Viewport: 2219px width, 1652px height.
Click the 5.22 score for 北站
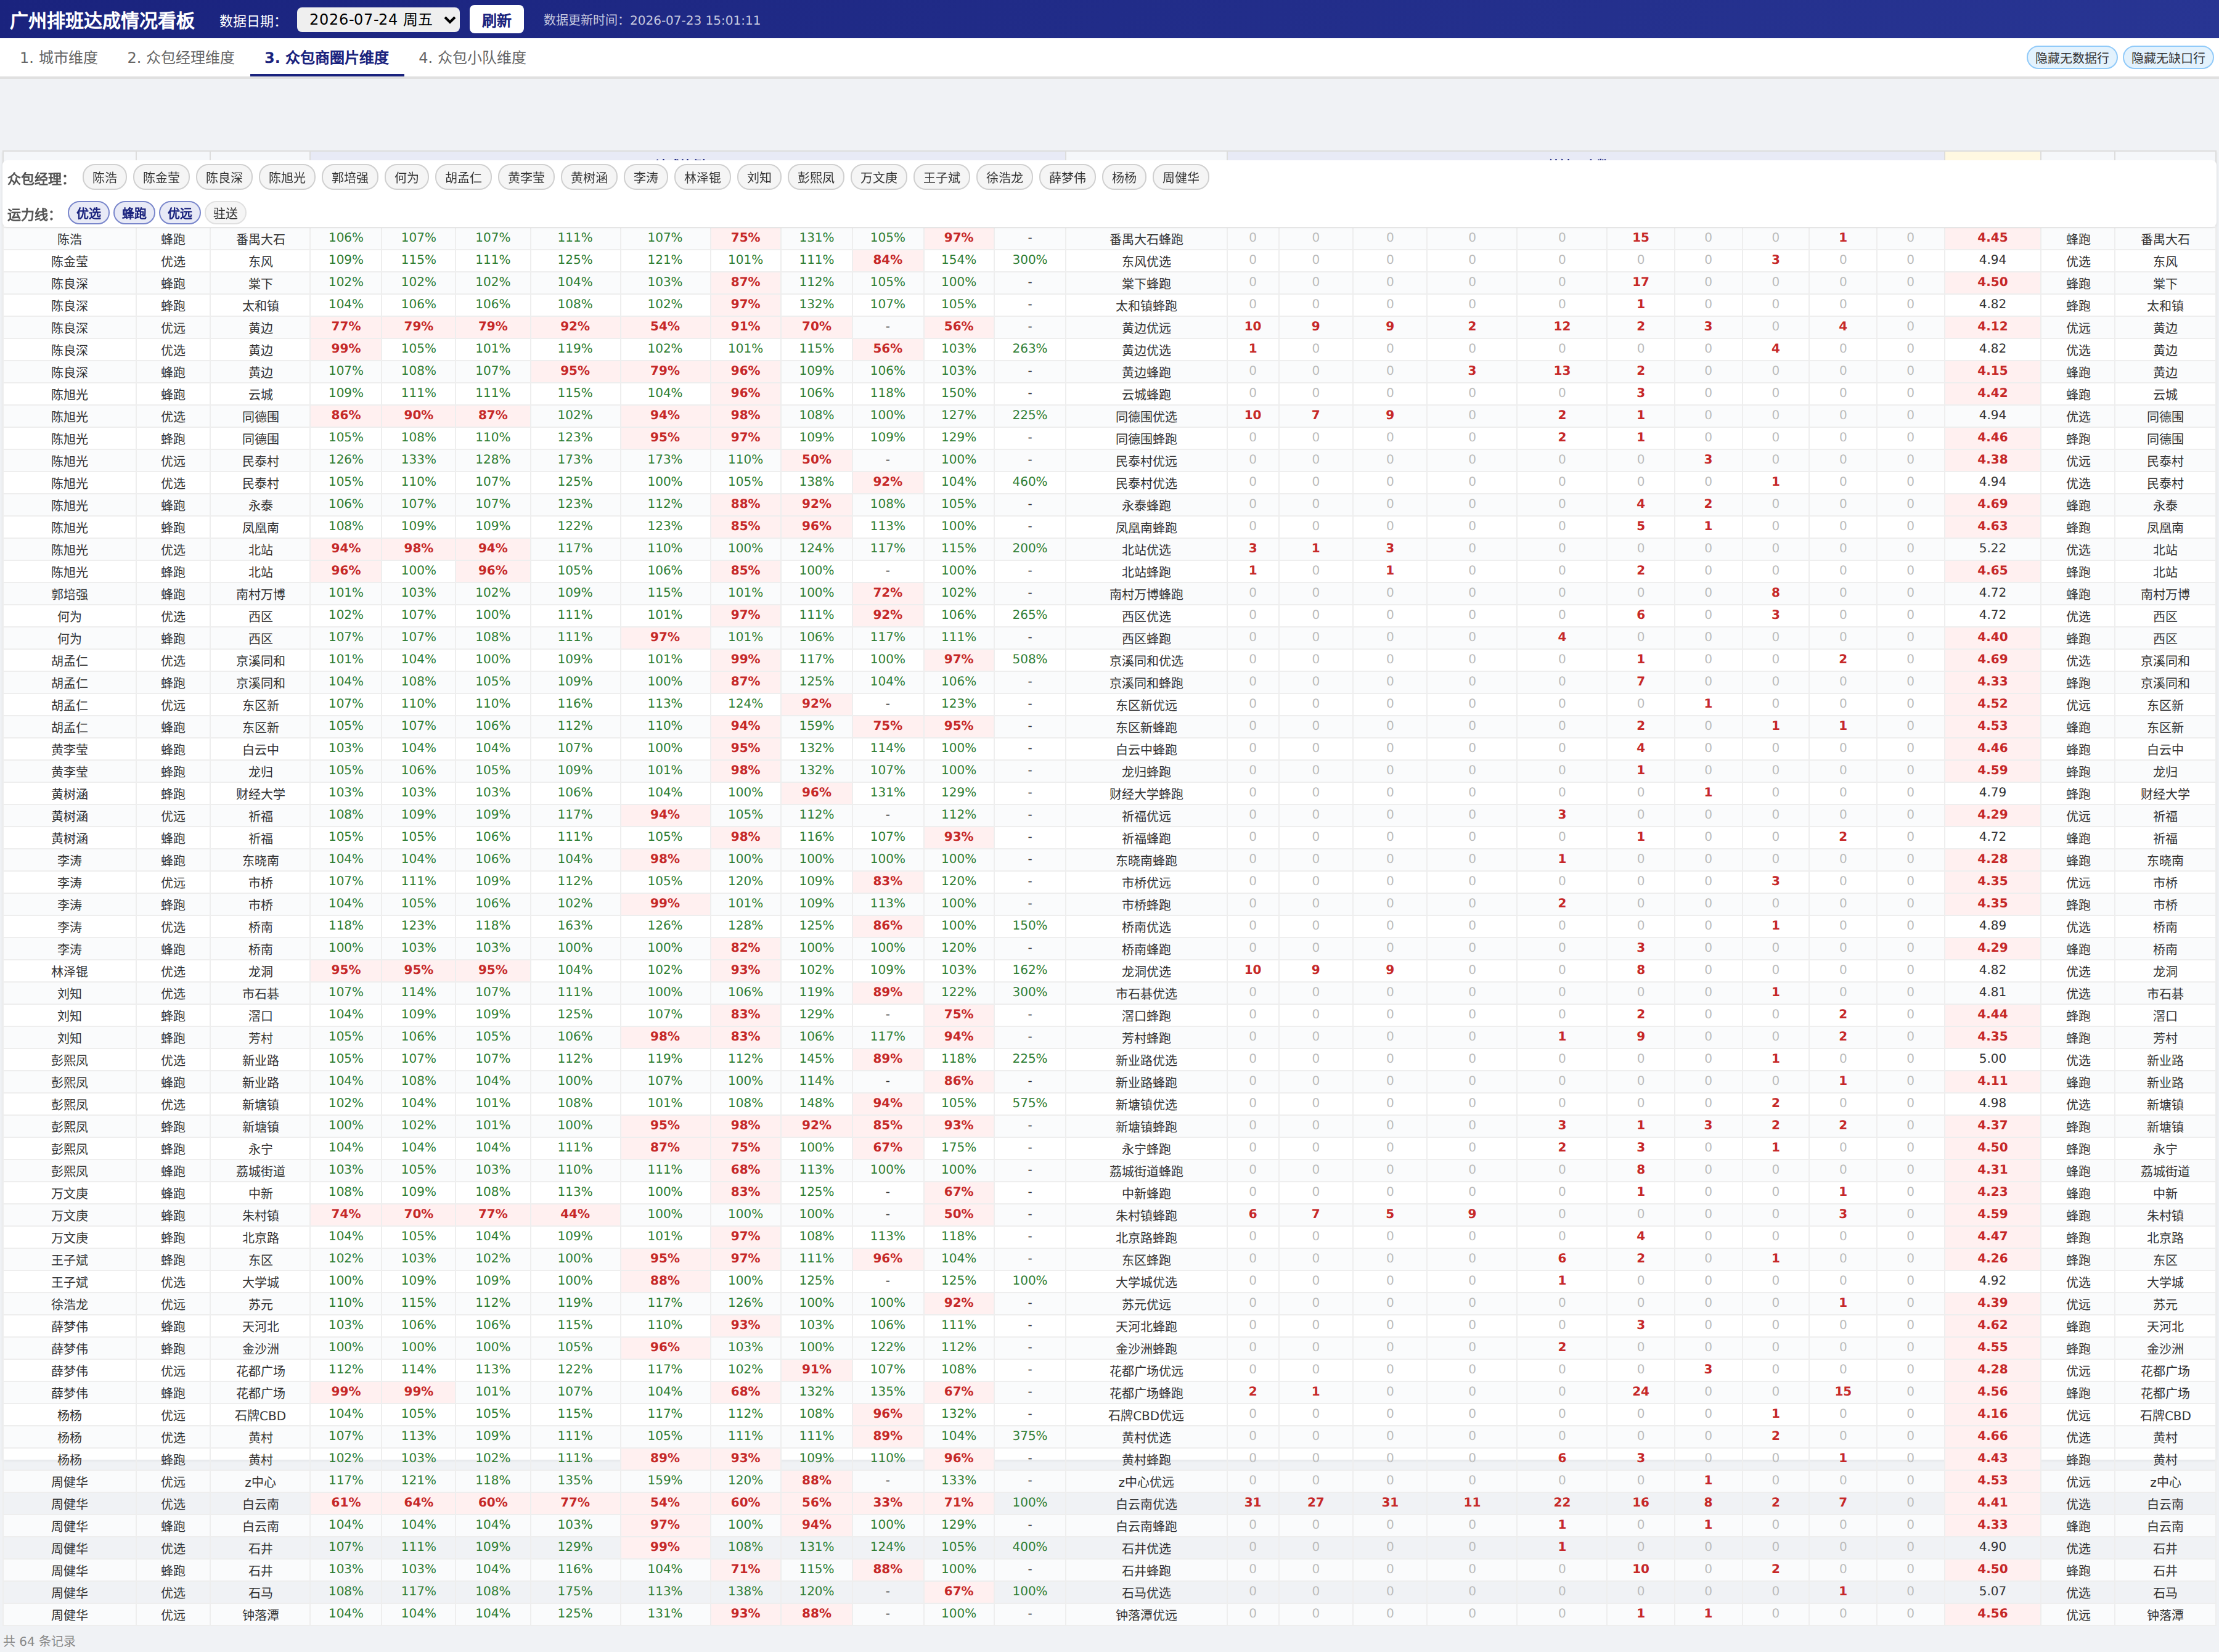click(1992, 548)
